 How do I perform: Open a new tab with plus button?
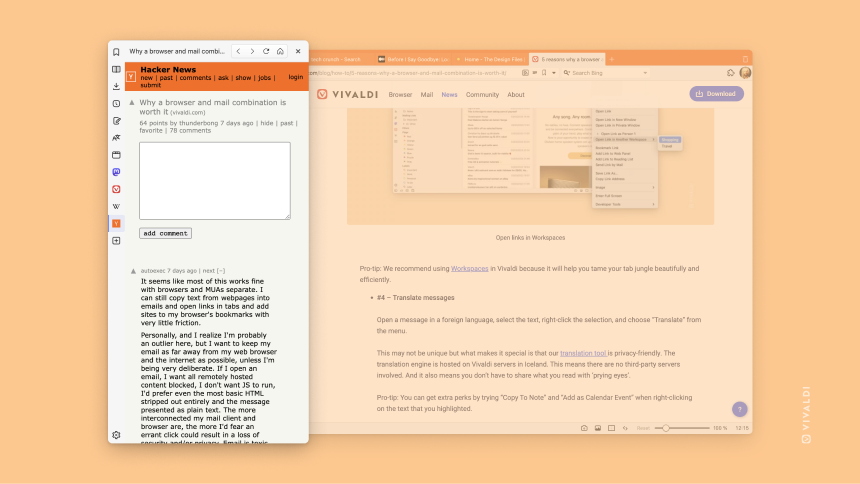pyautogui.click(x=612, y=59)
